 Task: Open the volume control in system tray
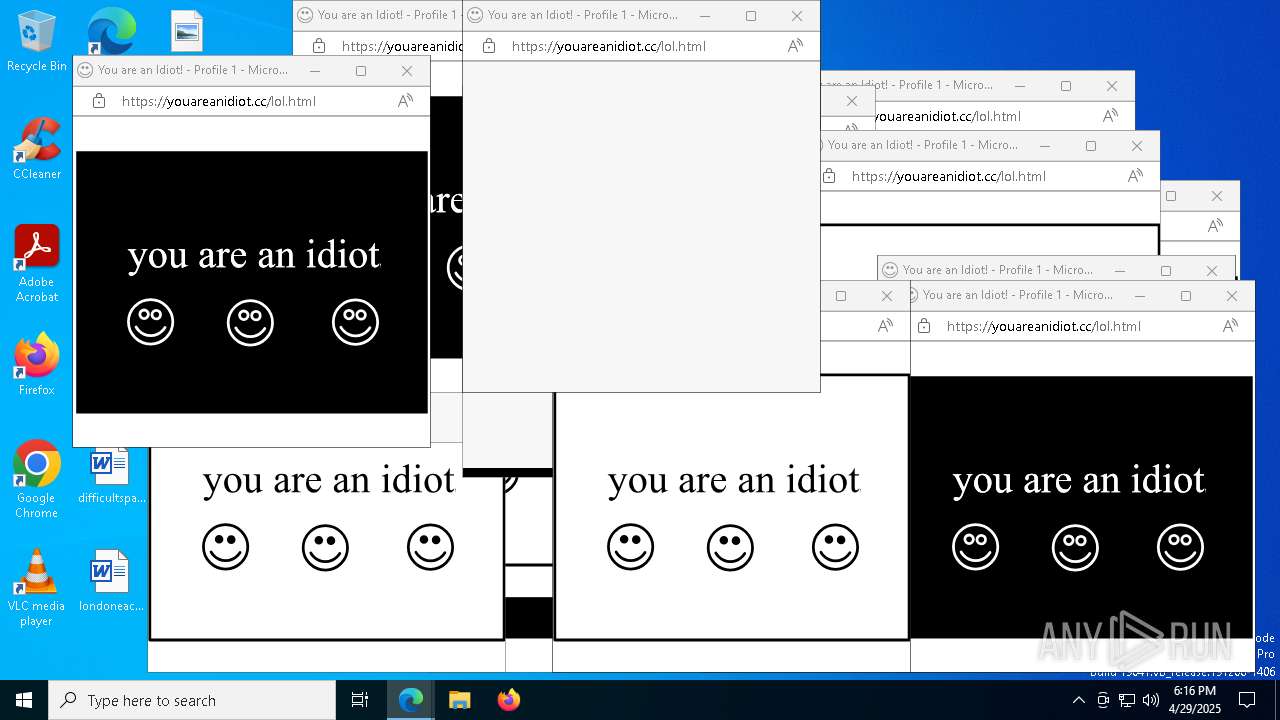click(1151, 700)
